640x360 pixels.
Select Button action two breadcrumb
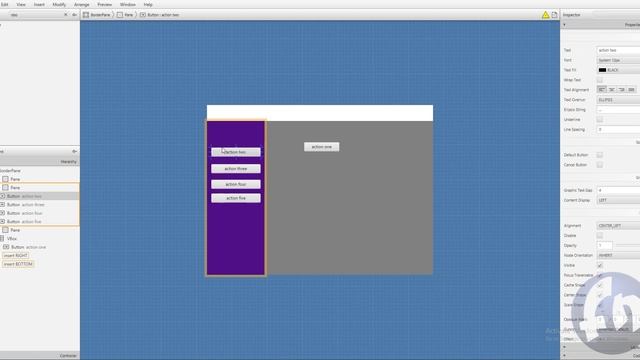[160, 15]
